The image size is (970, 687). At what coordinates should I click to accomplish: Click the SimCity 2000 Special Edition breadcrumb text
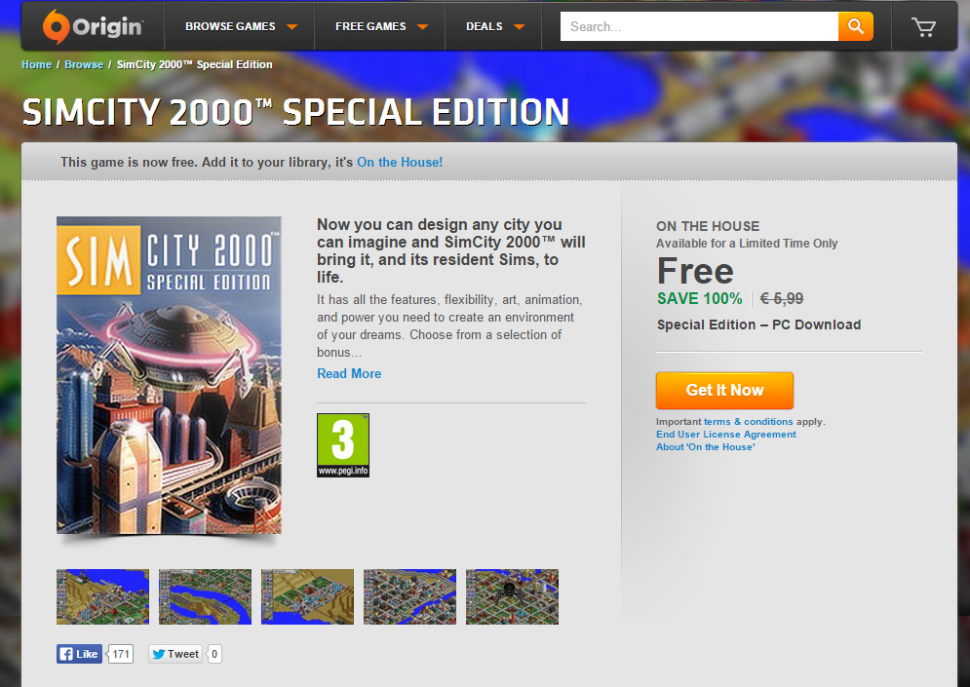click(194, 64)
